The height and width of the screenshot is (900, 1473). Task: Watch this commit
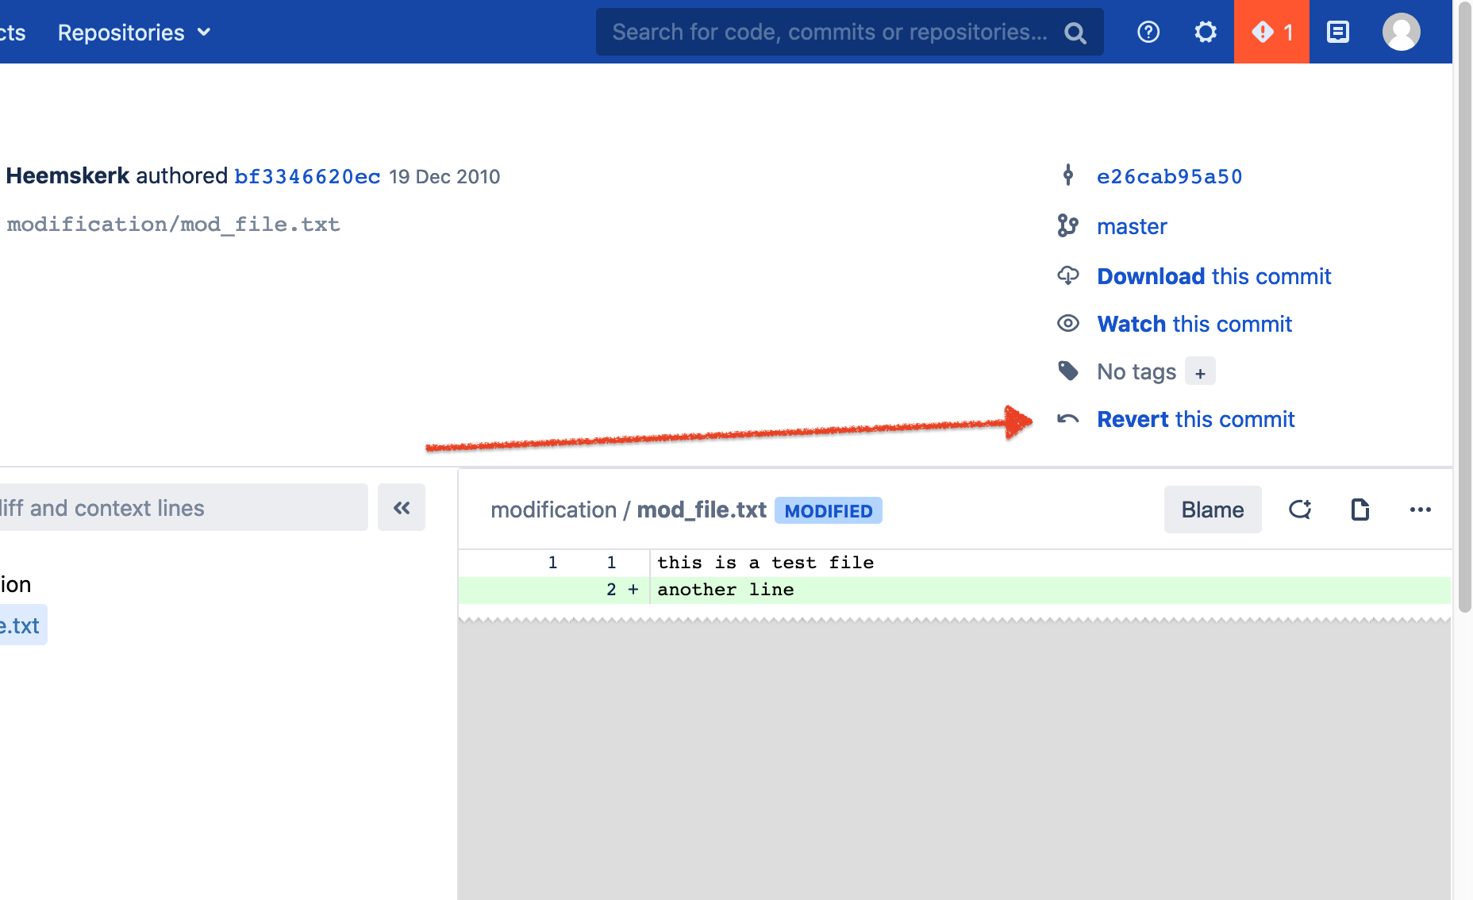[1193, 324]
